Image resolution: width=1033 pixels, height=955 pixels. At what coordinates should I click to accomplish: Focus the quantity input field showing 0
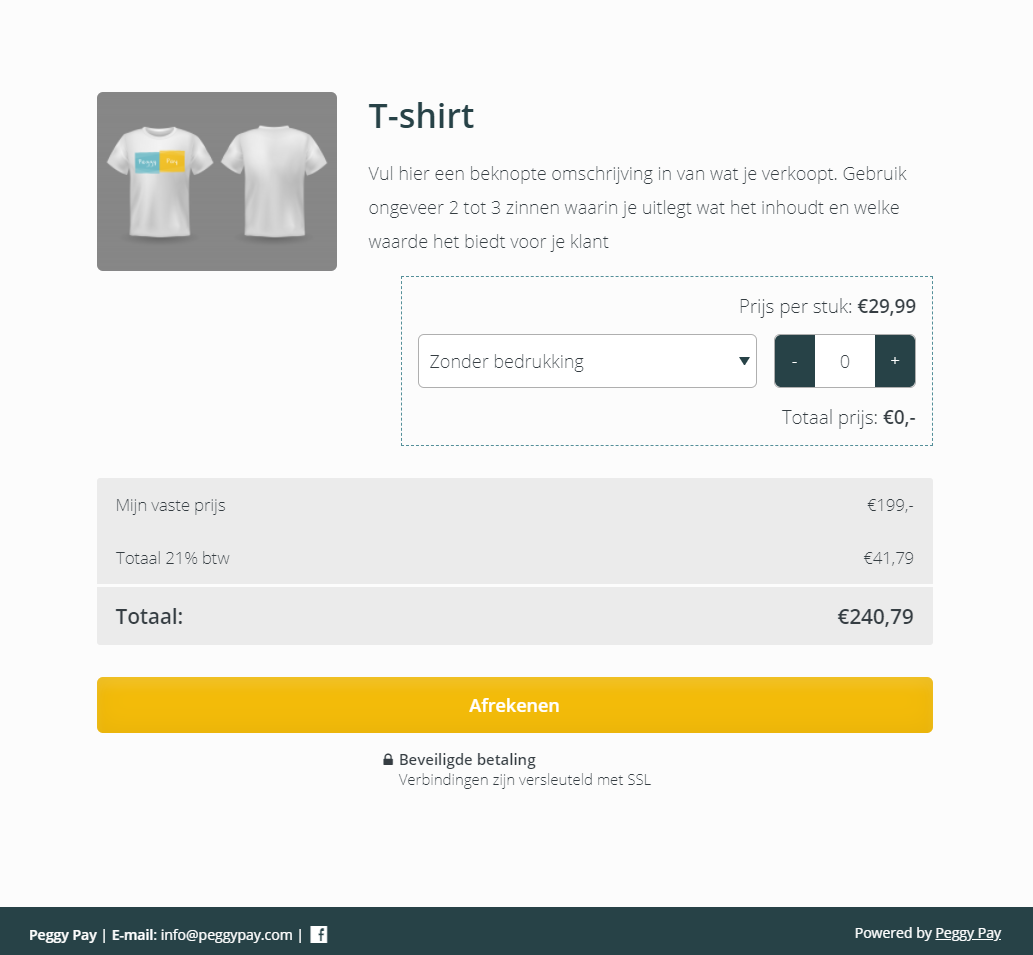(845, 361)
